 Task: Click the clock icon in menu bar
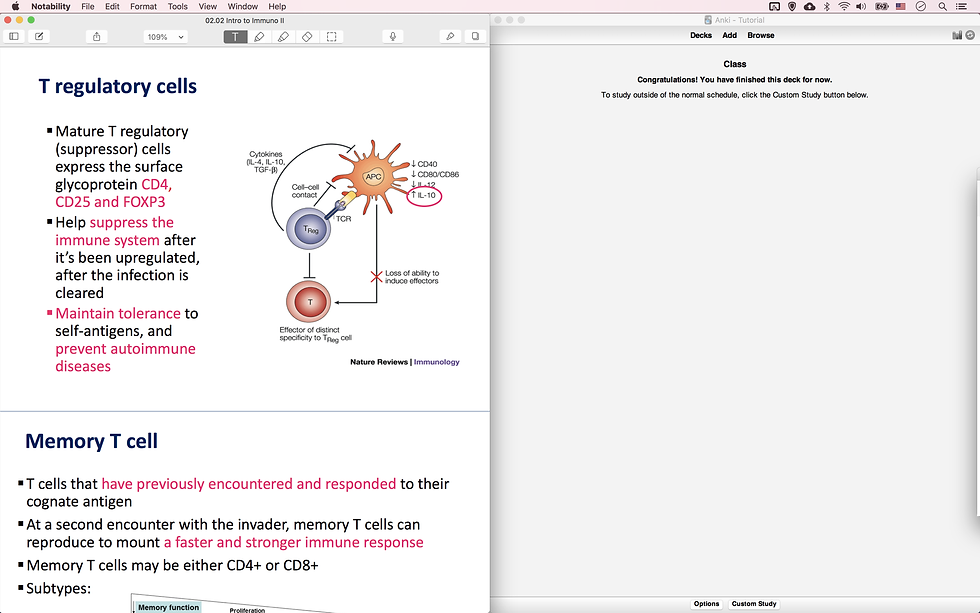pos(921,6)
